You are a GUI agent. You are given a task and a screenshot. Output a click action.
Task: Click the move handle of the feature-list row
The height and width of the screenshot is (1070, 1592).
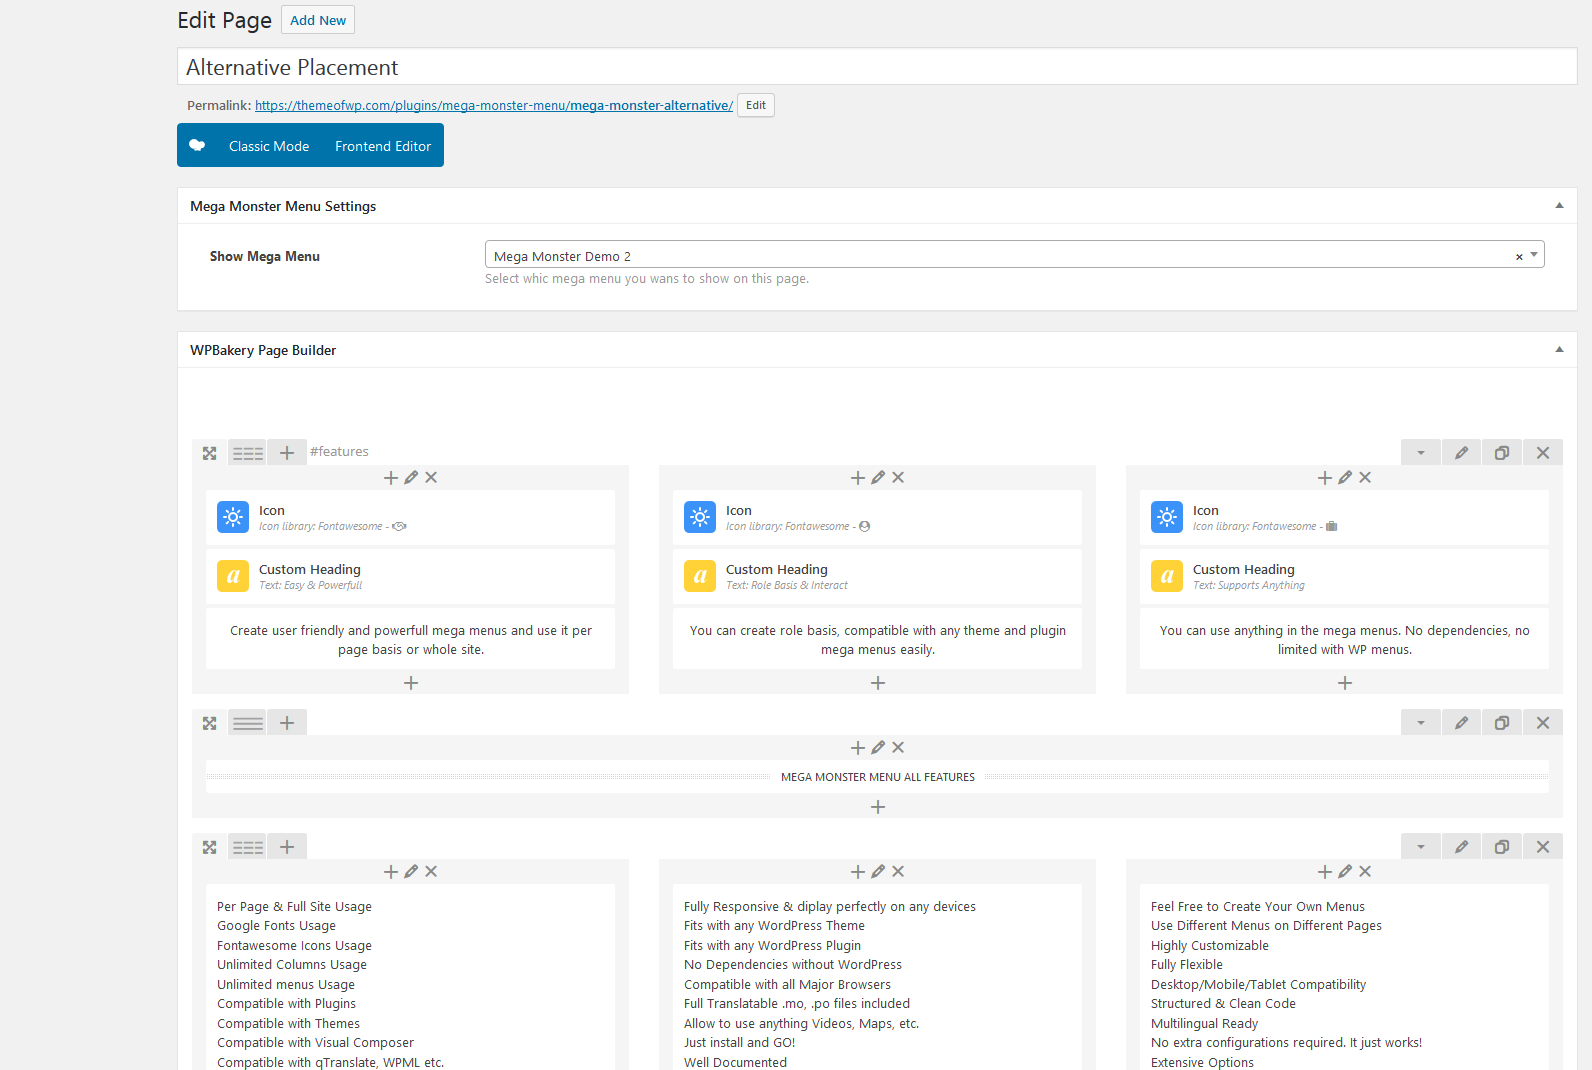(209, 847)
